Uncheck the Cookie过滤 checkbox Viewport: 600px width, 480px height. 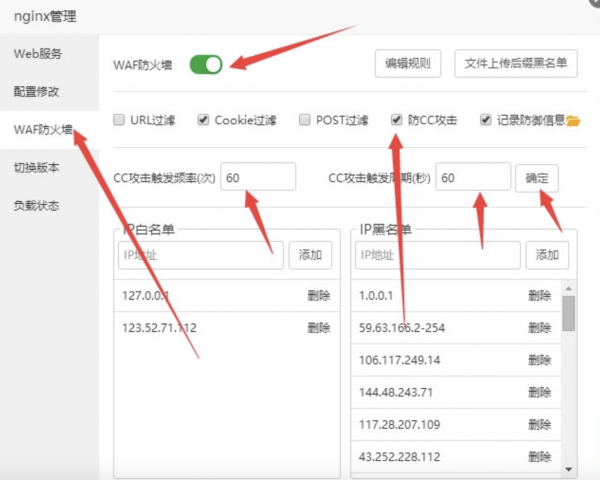point(204,120)
